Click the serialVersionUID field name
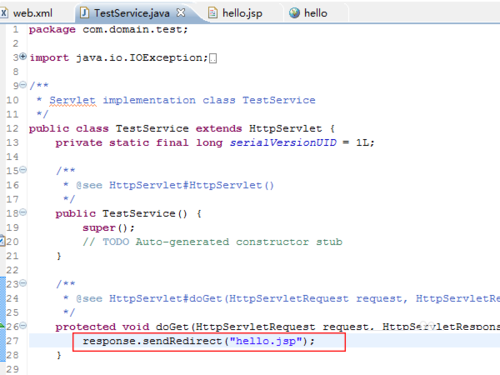The image size is (500, 375). tap(283, 143)
